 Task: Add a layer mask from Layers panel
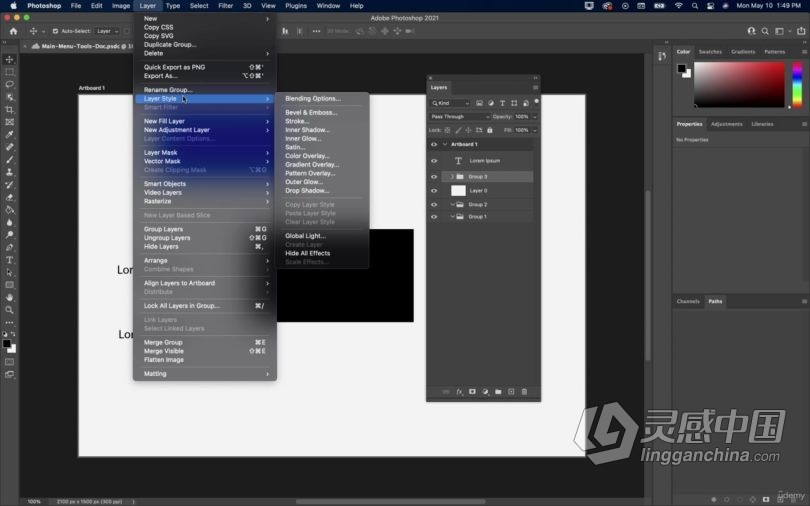click(472, 392)
